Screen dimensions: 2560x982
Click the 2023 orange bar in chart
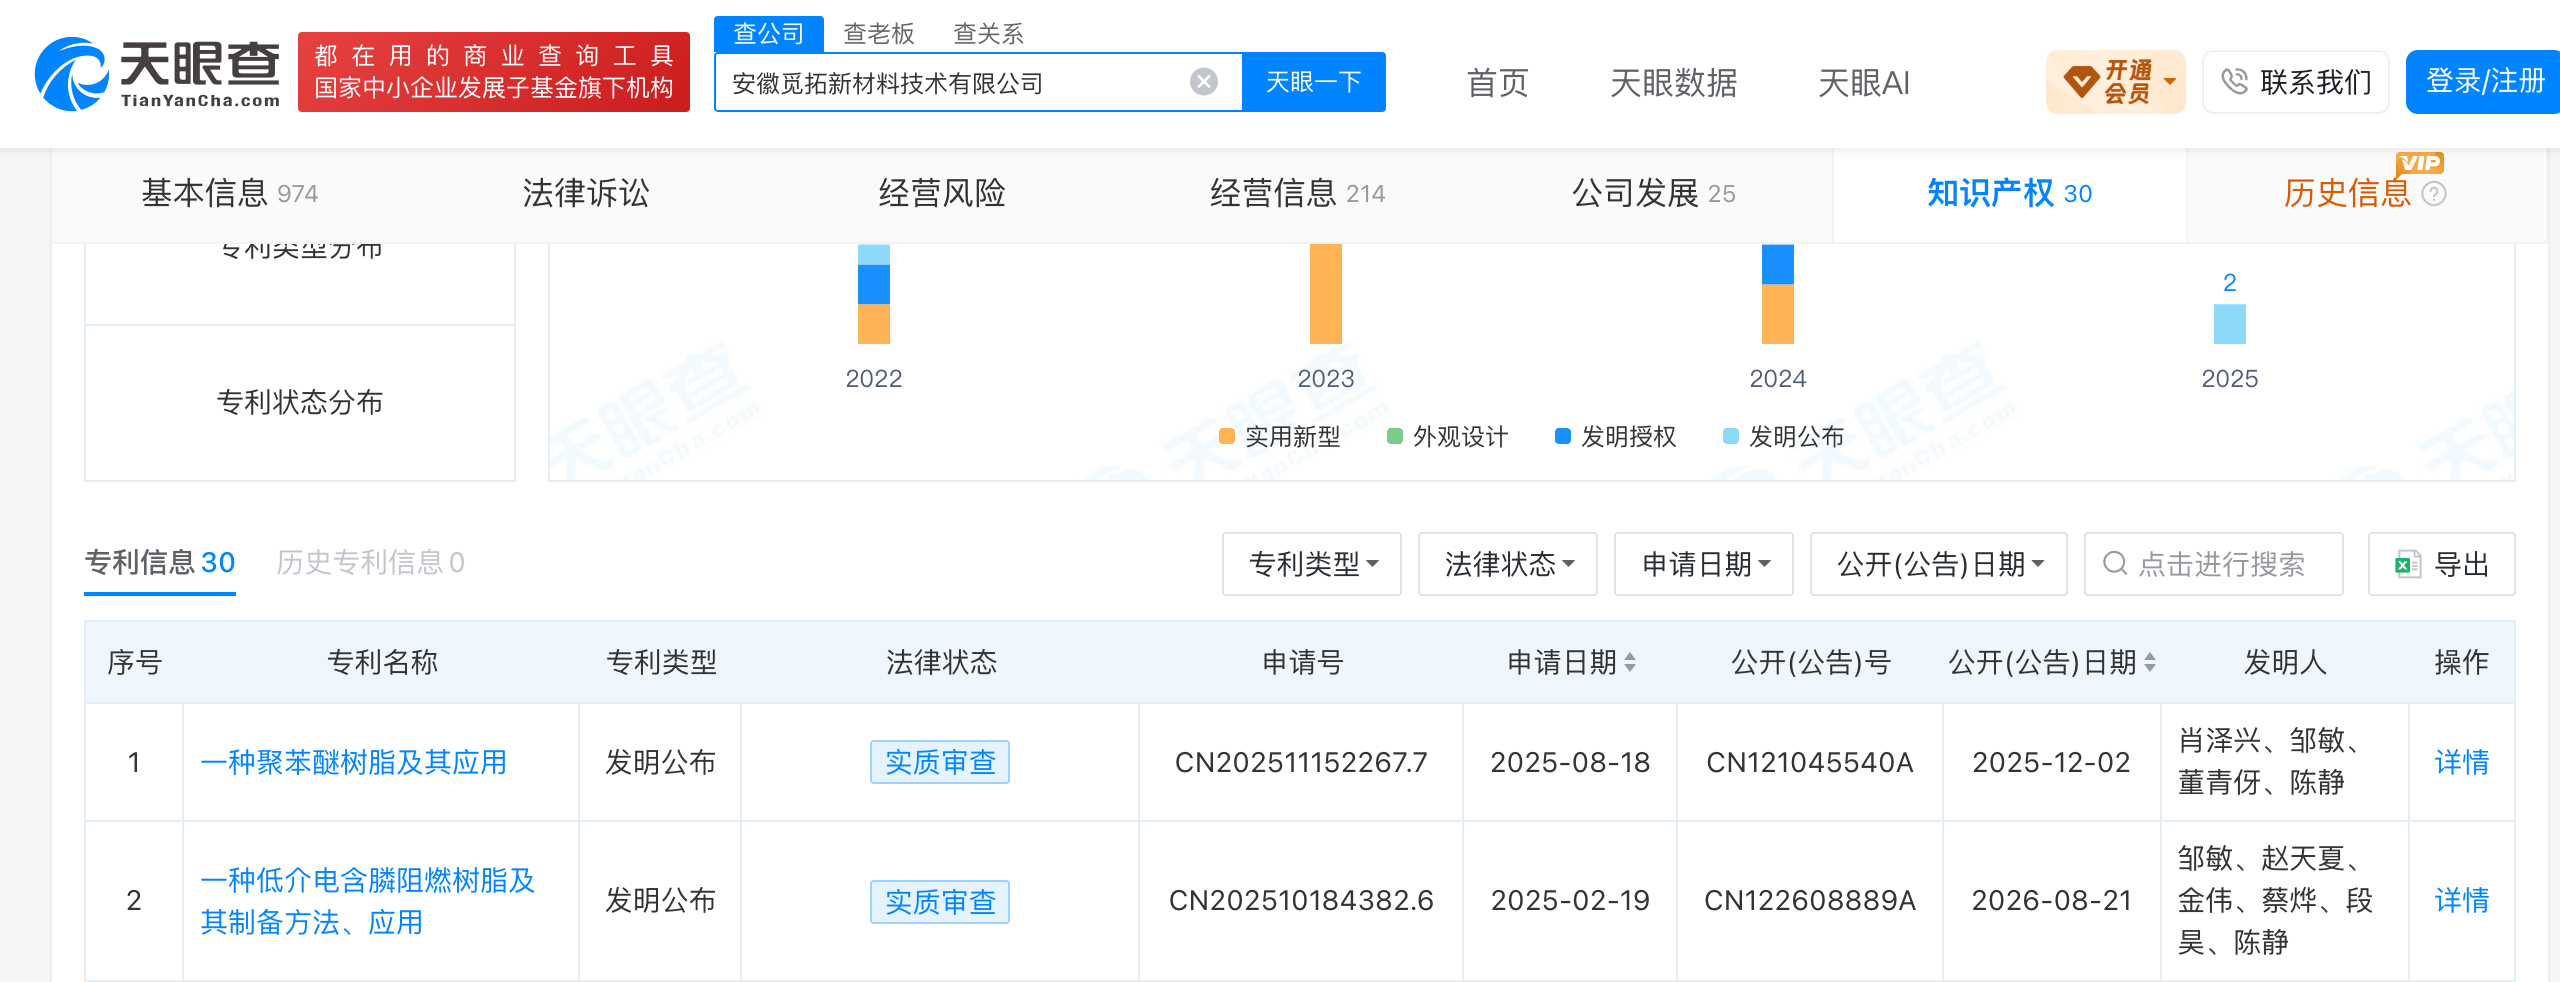point(1326,294)
